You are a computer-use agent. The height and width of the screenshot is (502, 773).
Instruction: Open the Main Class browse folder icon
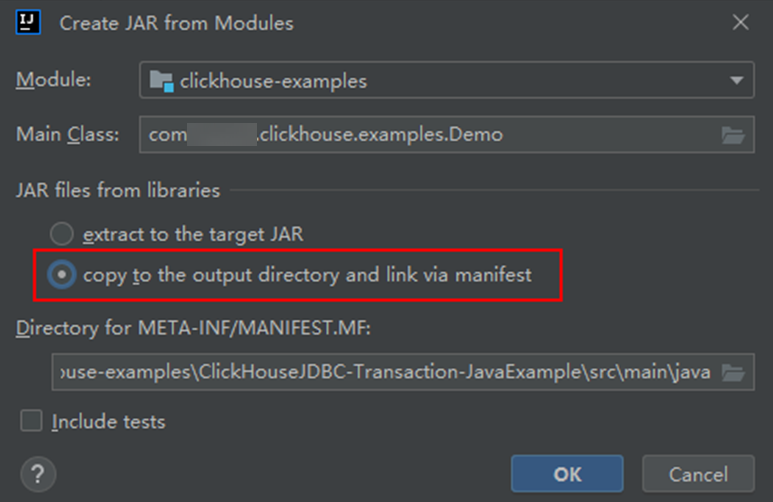pos(733,135)
